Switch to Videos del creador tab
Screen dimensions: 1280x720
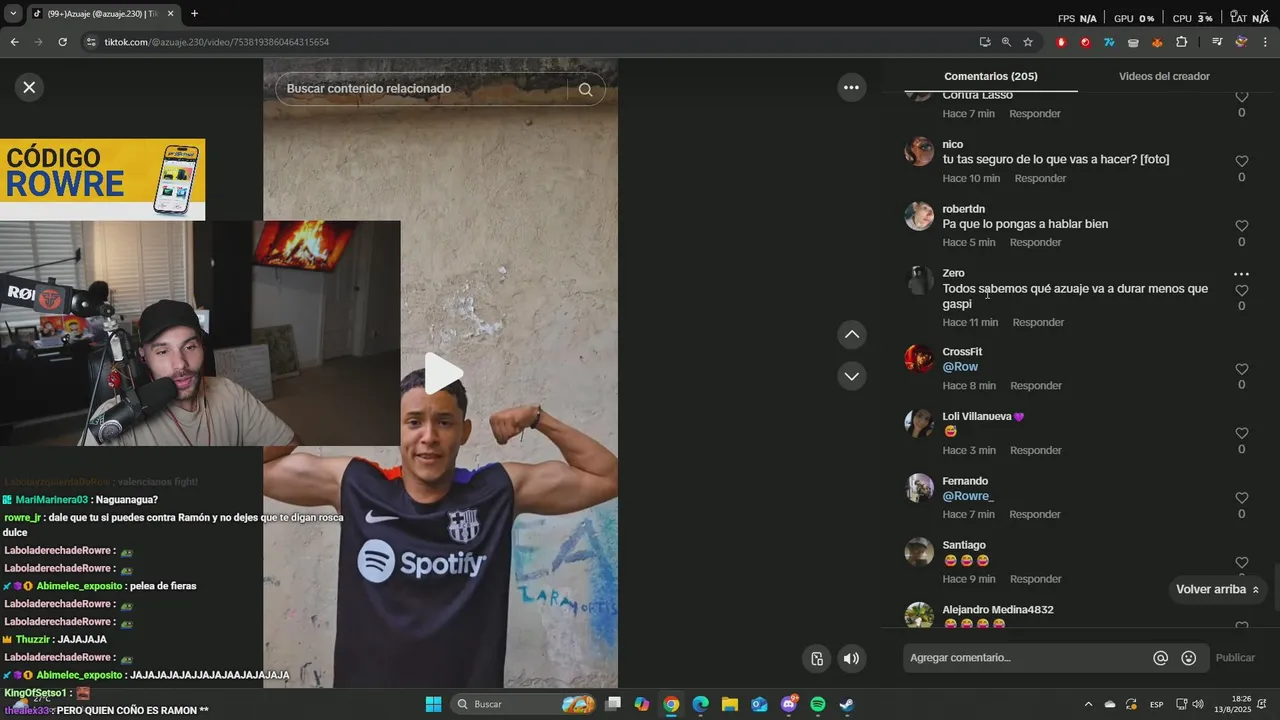pyautogui.click(x=1164, y=76)
